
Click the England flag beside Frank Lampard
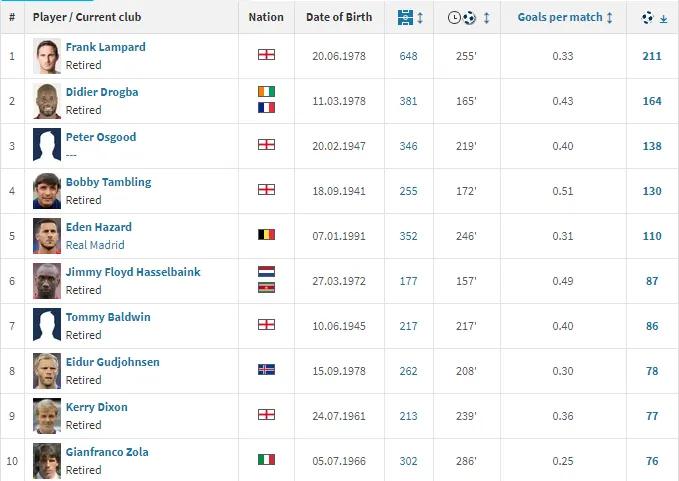266,56
